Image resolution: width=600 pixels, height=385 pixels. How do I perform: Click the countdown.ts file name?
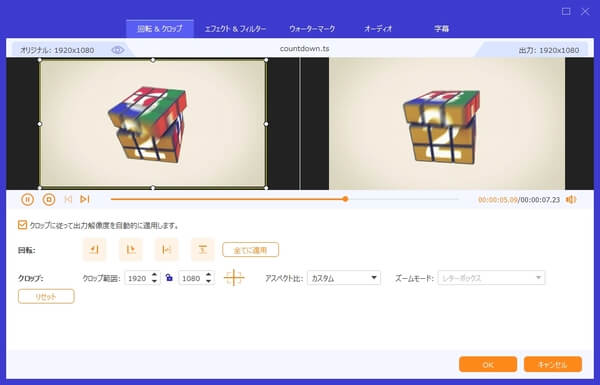[304, 49]
